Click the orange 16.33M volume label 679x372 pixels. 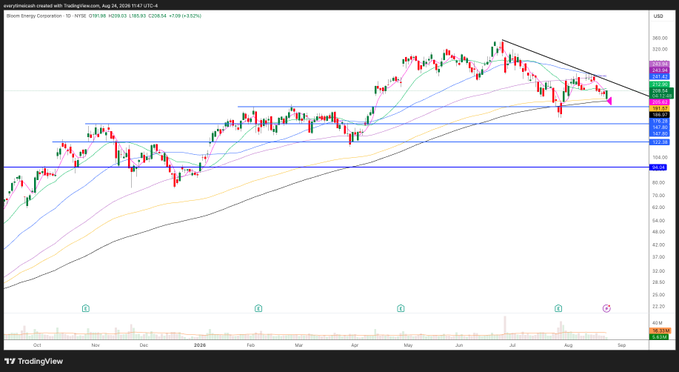660,331
